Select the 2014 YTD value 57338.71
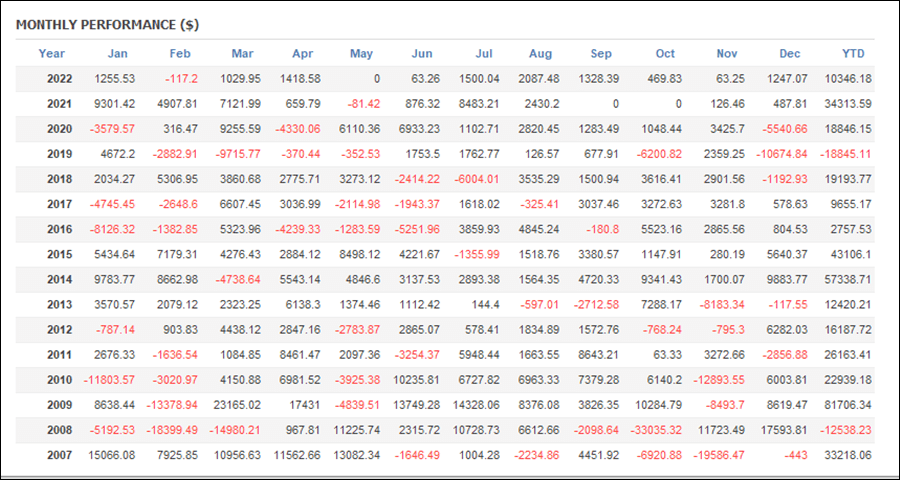The width and height of the screenshot is (900, 480). (848, 280)
